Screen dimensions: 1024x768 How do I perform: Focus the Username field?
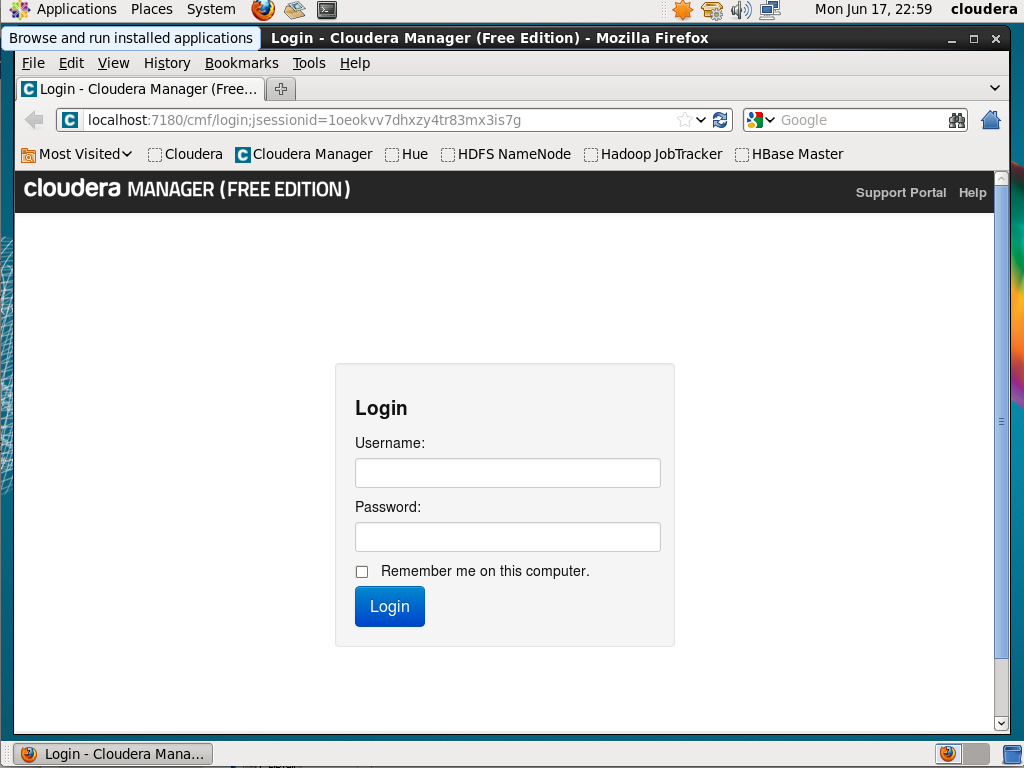[507, 473]
